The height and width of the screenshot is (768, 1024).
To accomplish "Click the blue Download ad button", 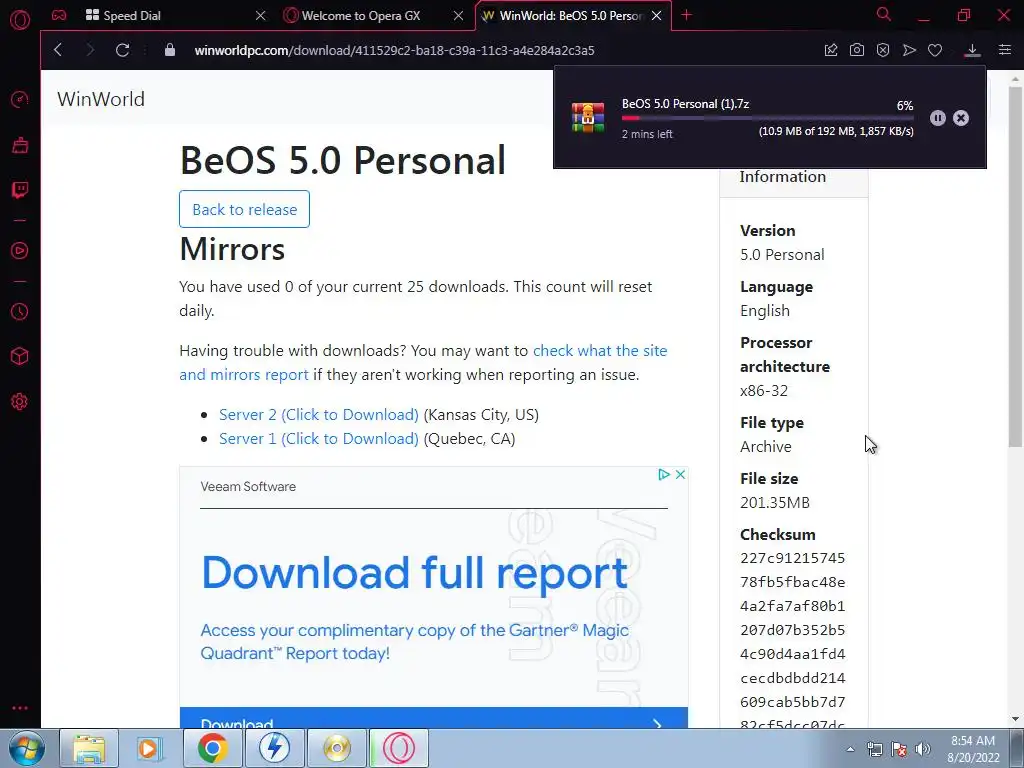I will (434, 718).
